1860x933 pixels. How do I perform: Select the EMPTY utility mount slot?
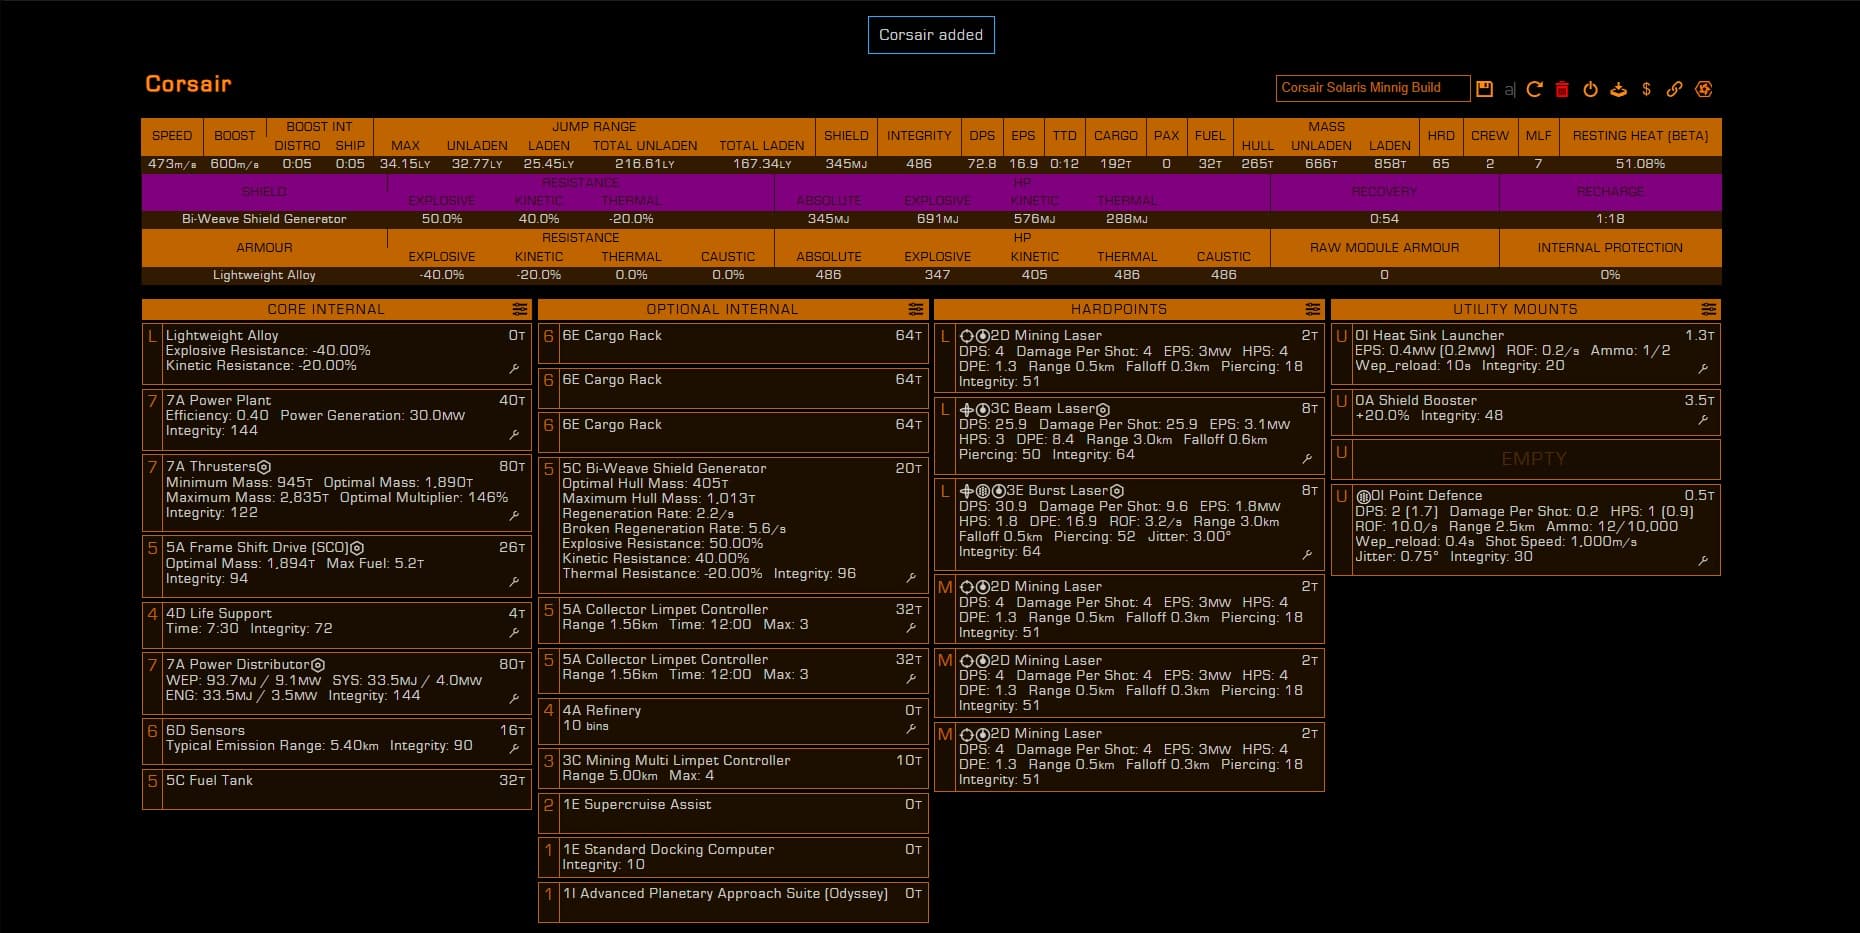[1533, 459]
